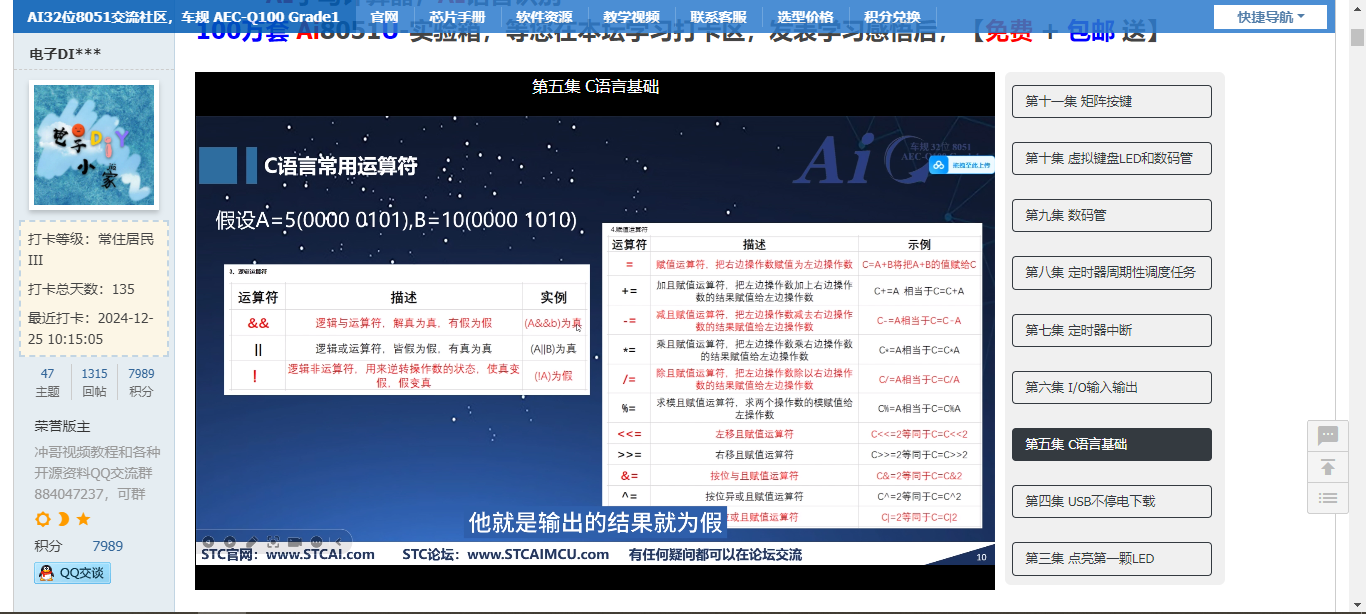Viewport: 1366px width, 614px height.
Task: Click the sun level badge under 荣誉版主
Action: 43,519
